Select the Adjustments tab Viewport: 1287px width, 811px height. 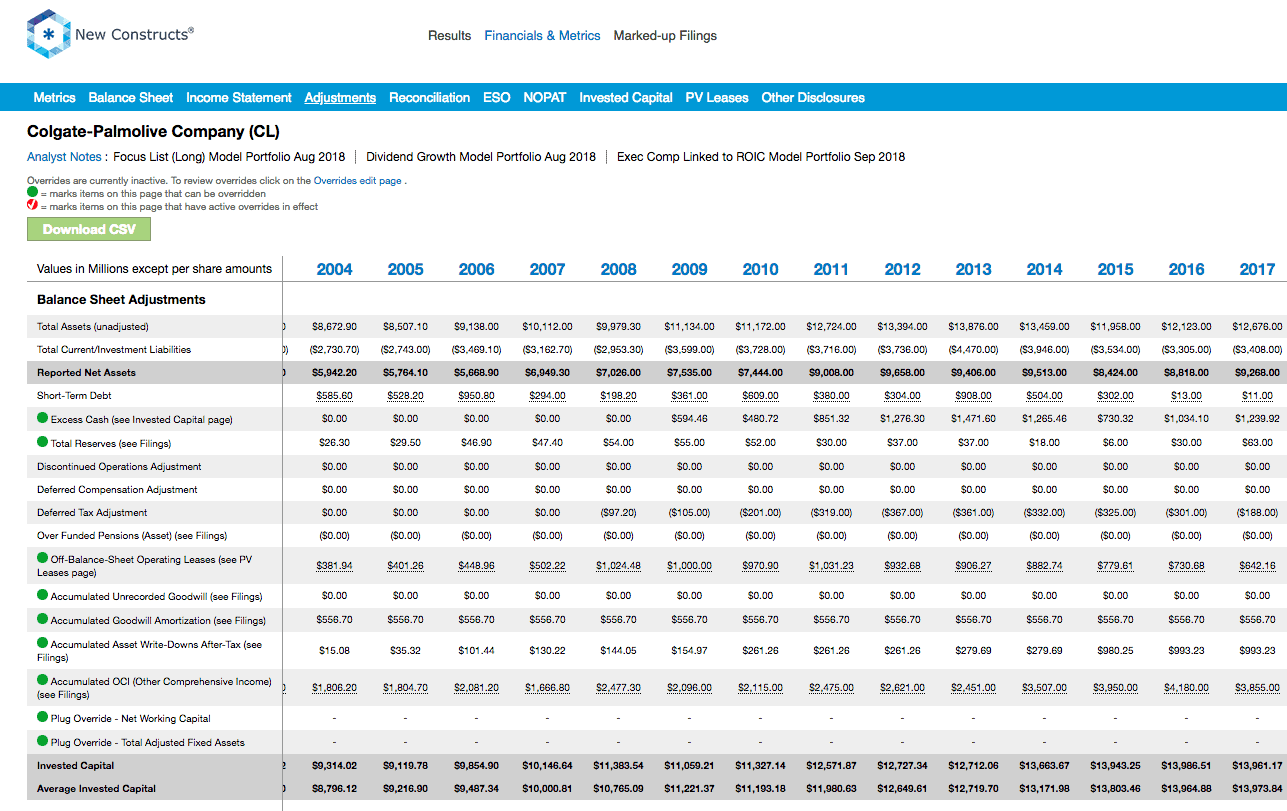point(340,97)
